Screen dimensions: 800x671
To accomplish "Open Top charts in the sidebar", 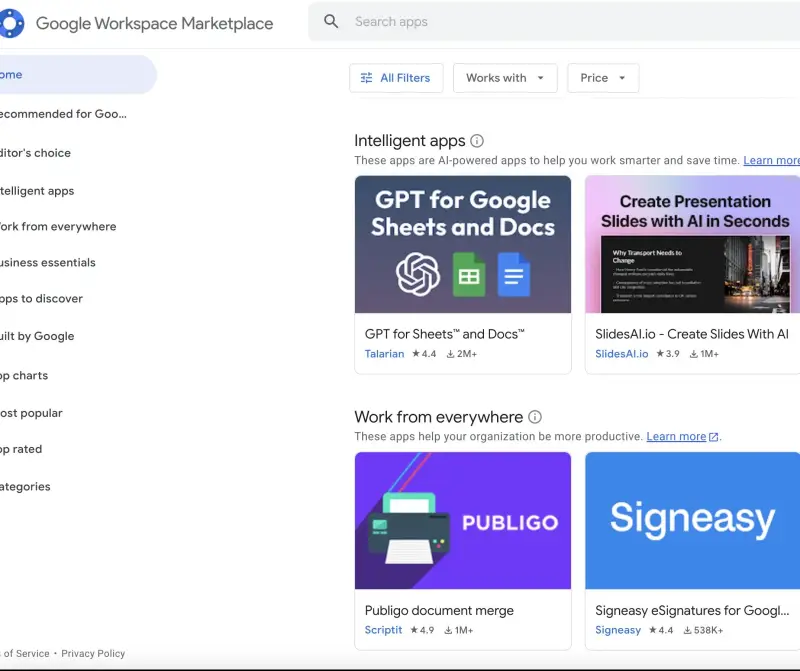I will click(x=24, y=376).
